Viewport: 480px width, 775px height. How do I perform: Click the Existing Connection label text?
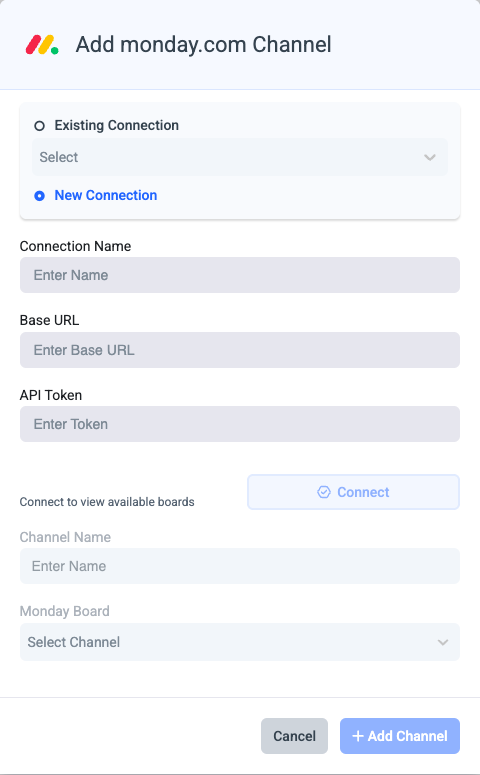(117, 126)
